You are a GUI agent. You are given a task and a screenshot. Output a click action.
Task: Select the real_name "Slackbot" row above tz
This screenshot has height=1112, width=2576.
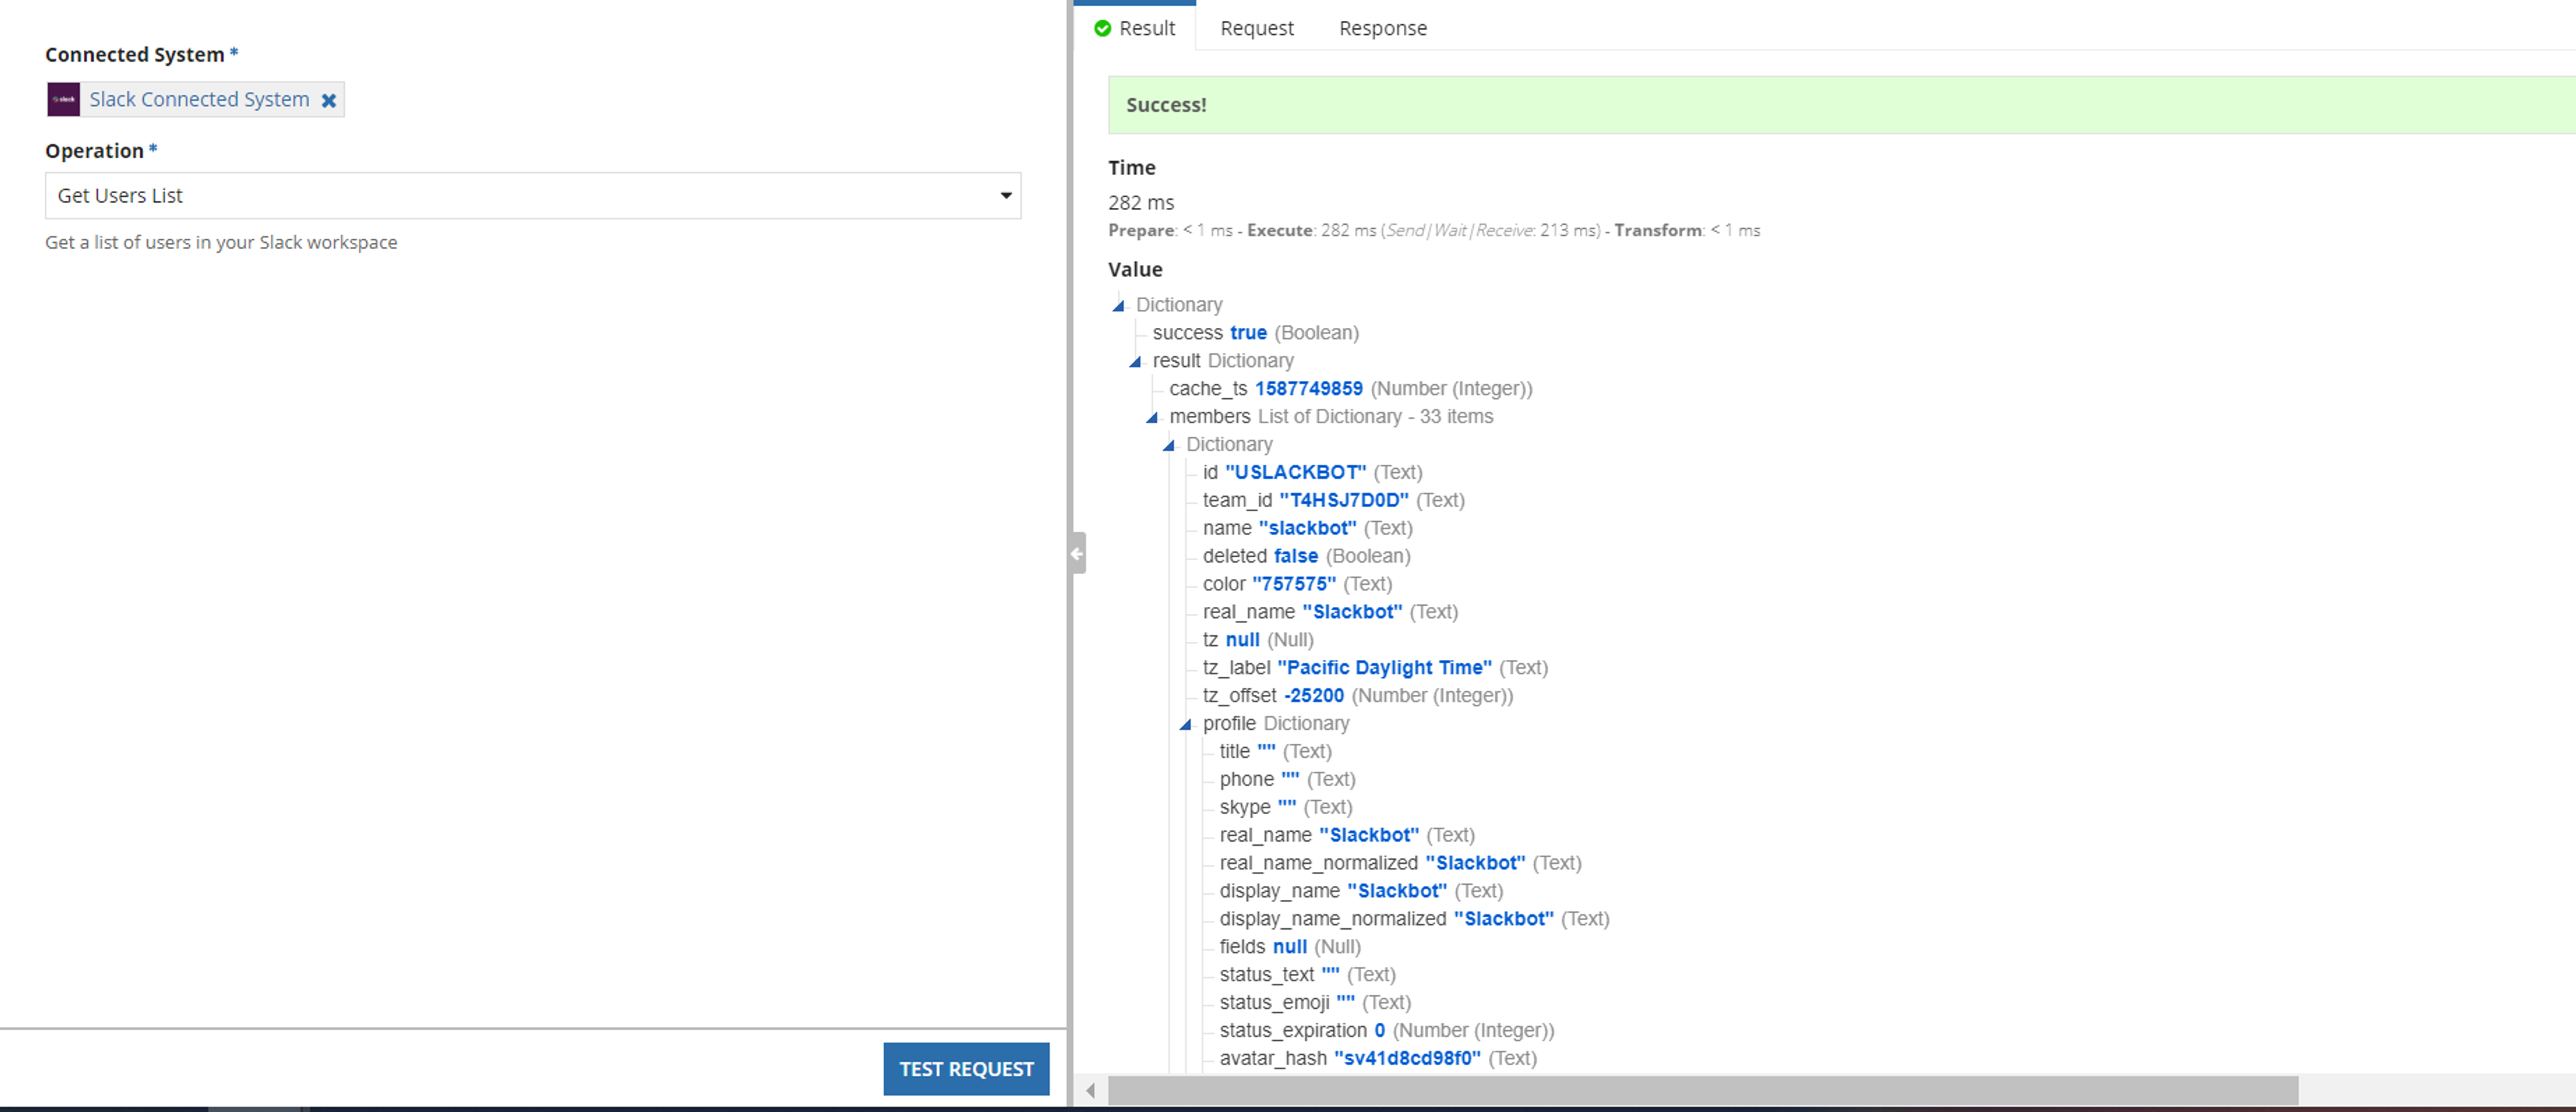pyautogui.click(x=1330, y=612)
